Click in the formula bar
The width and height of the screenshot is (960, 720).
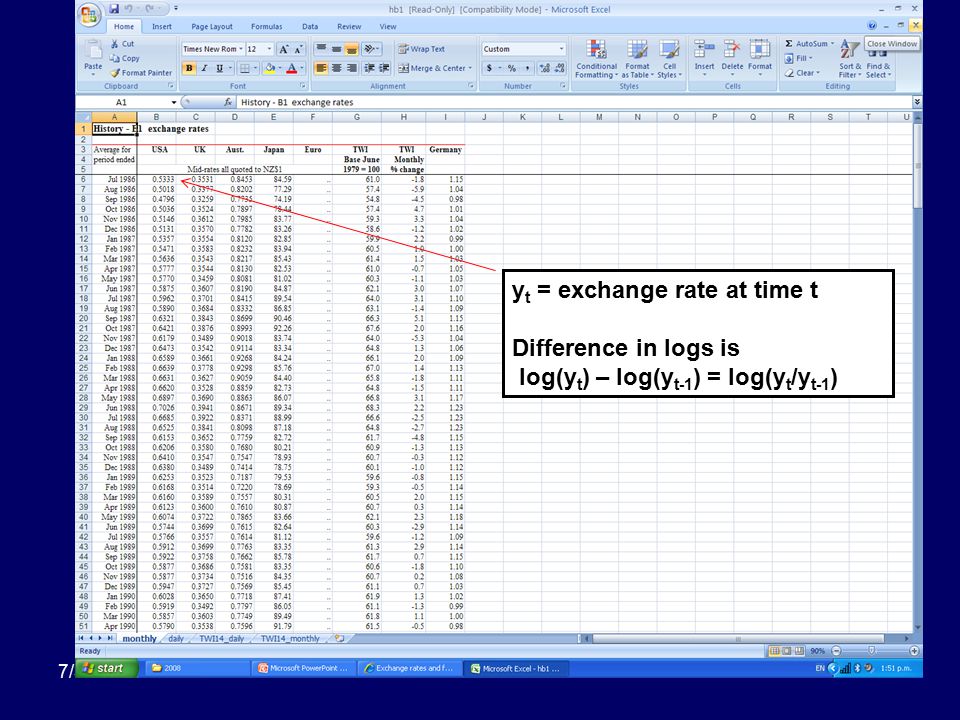click(574, 102)
